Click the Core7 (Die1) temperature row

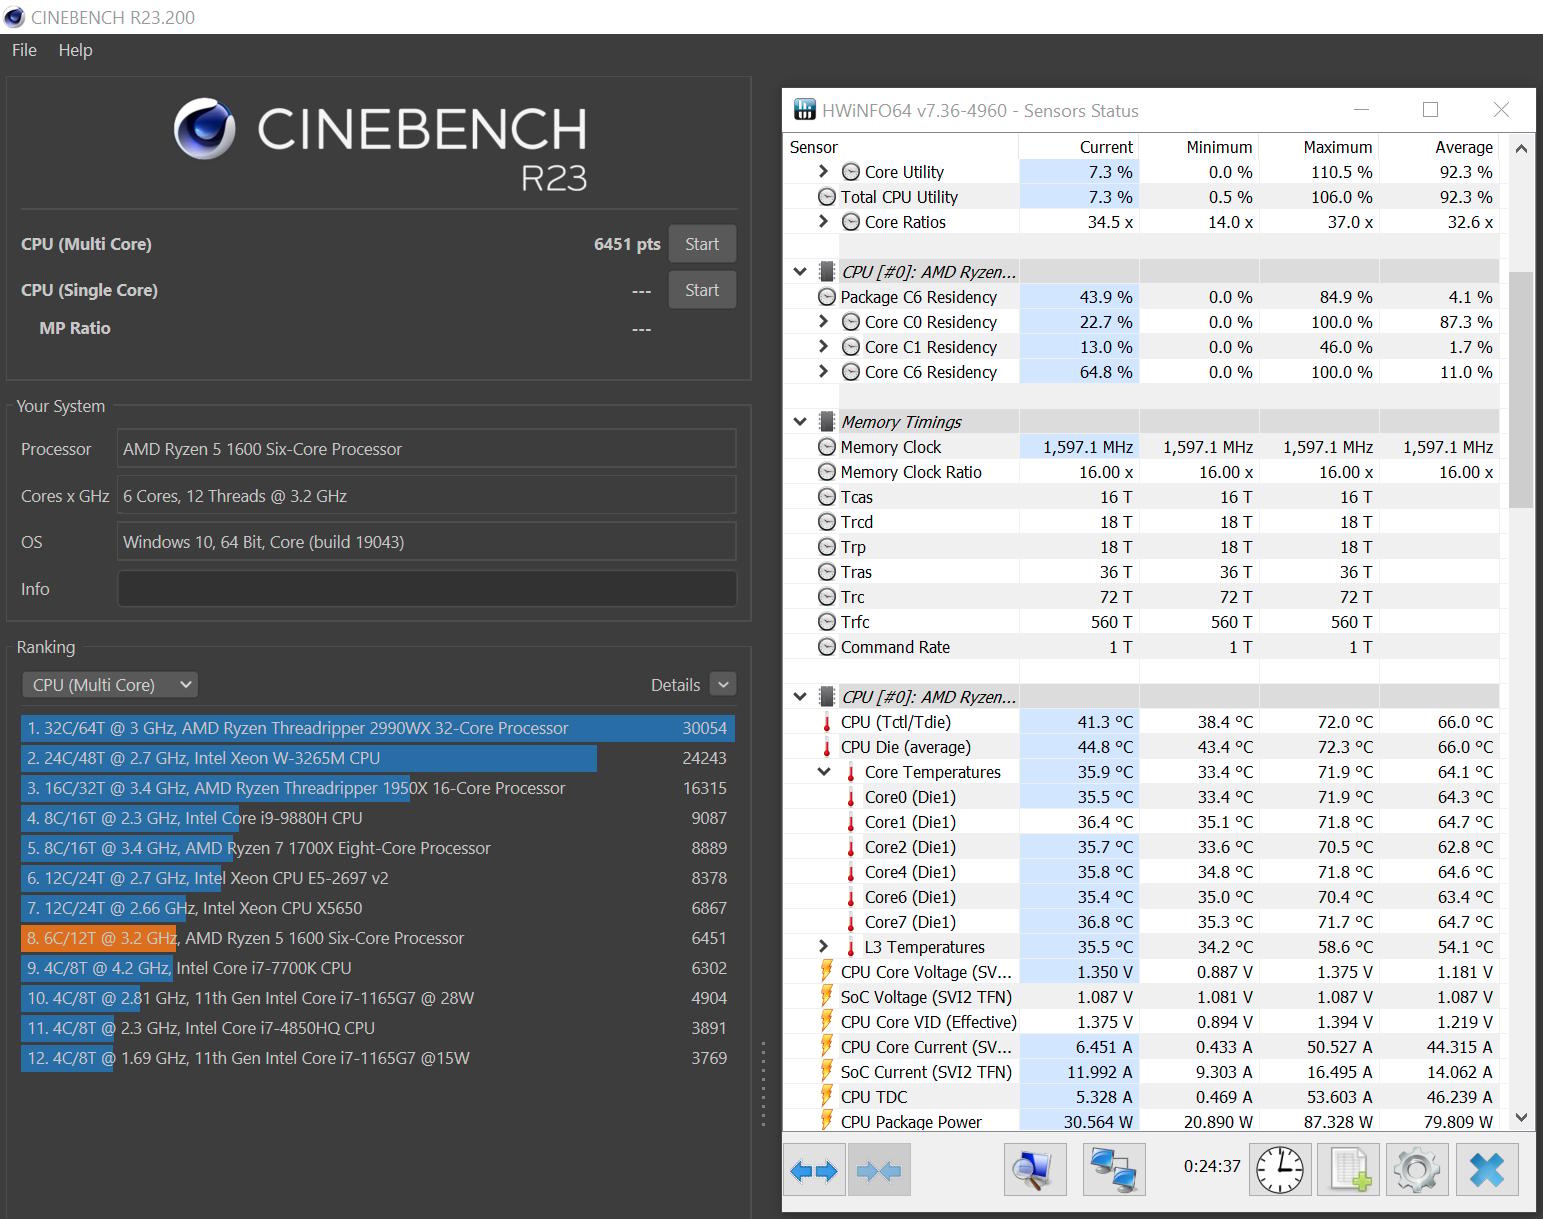click(1143, 922)
